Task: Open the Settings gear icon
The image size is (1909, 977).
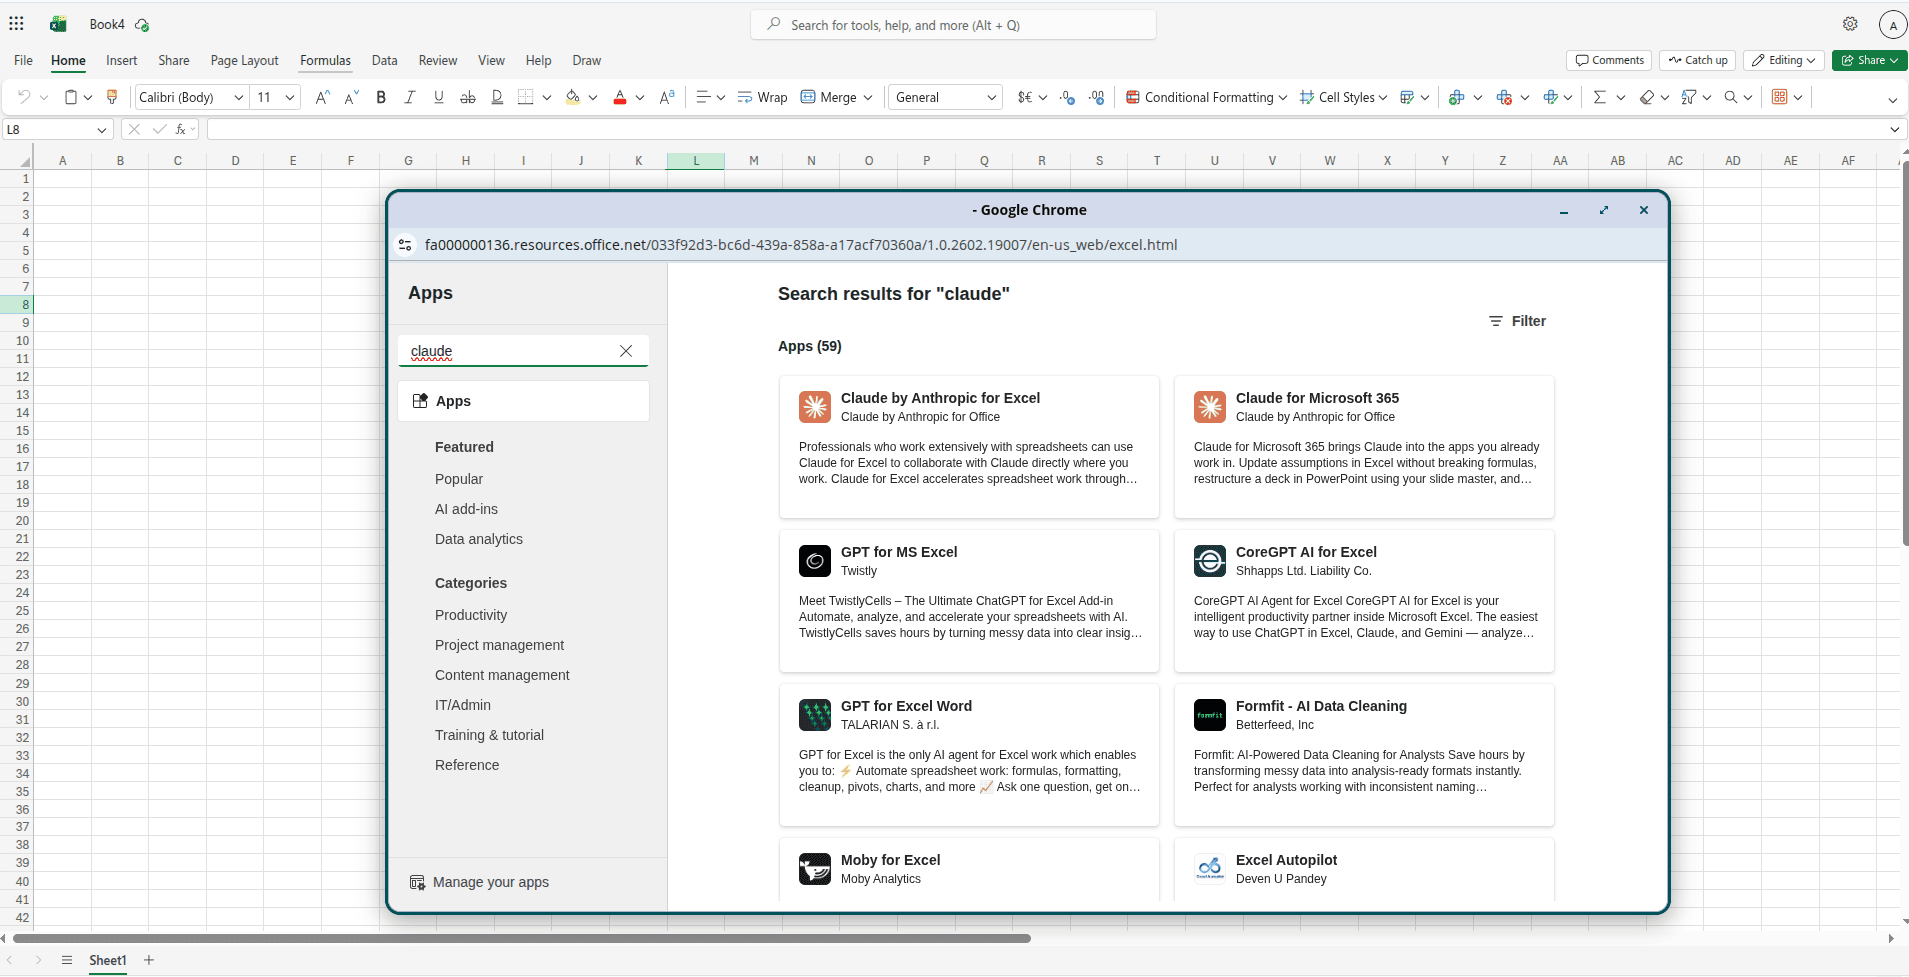Action: coord(1850,24)
